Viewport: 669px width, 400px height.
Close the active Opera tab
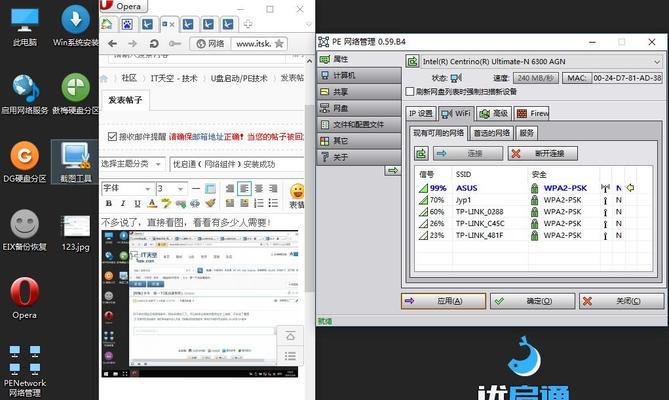(x=172, y=25)
